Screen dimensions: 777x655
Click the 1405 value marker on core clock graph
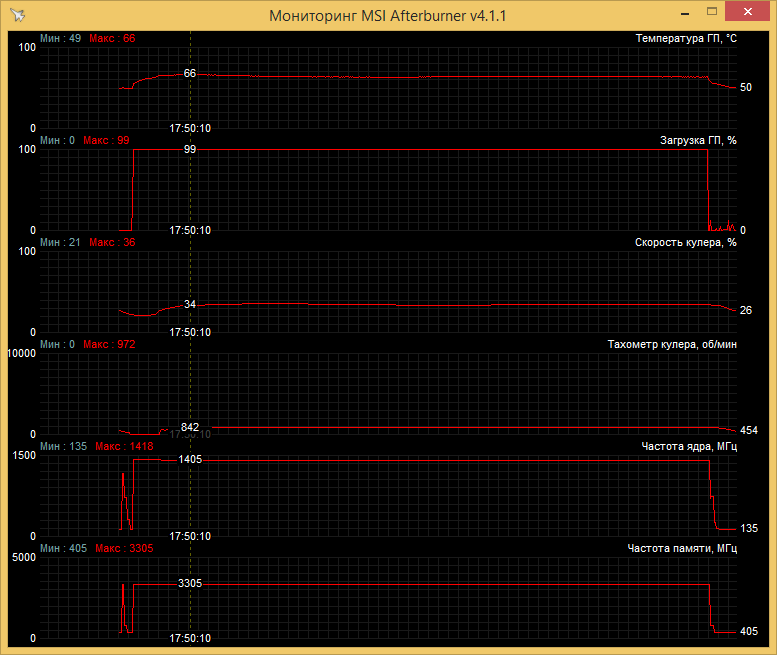[190, 459]
